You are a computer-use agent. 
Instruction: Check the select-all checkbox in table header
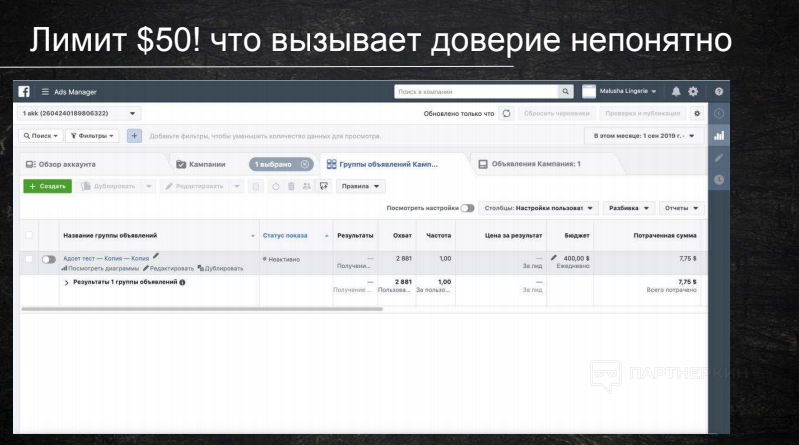tap(29, 235)
